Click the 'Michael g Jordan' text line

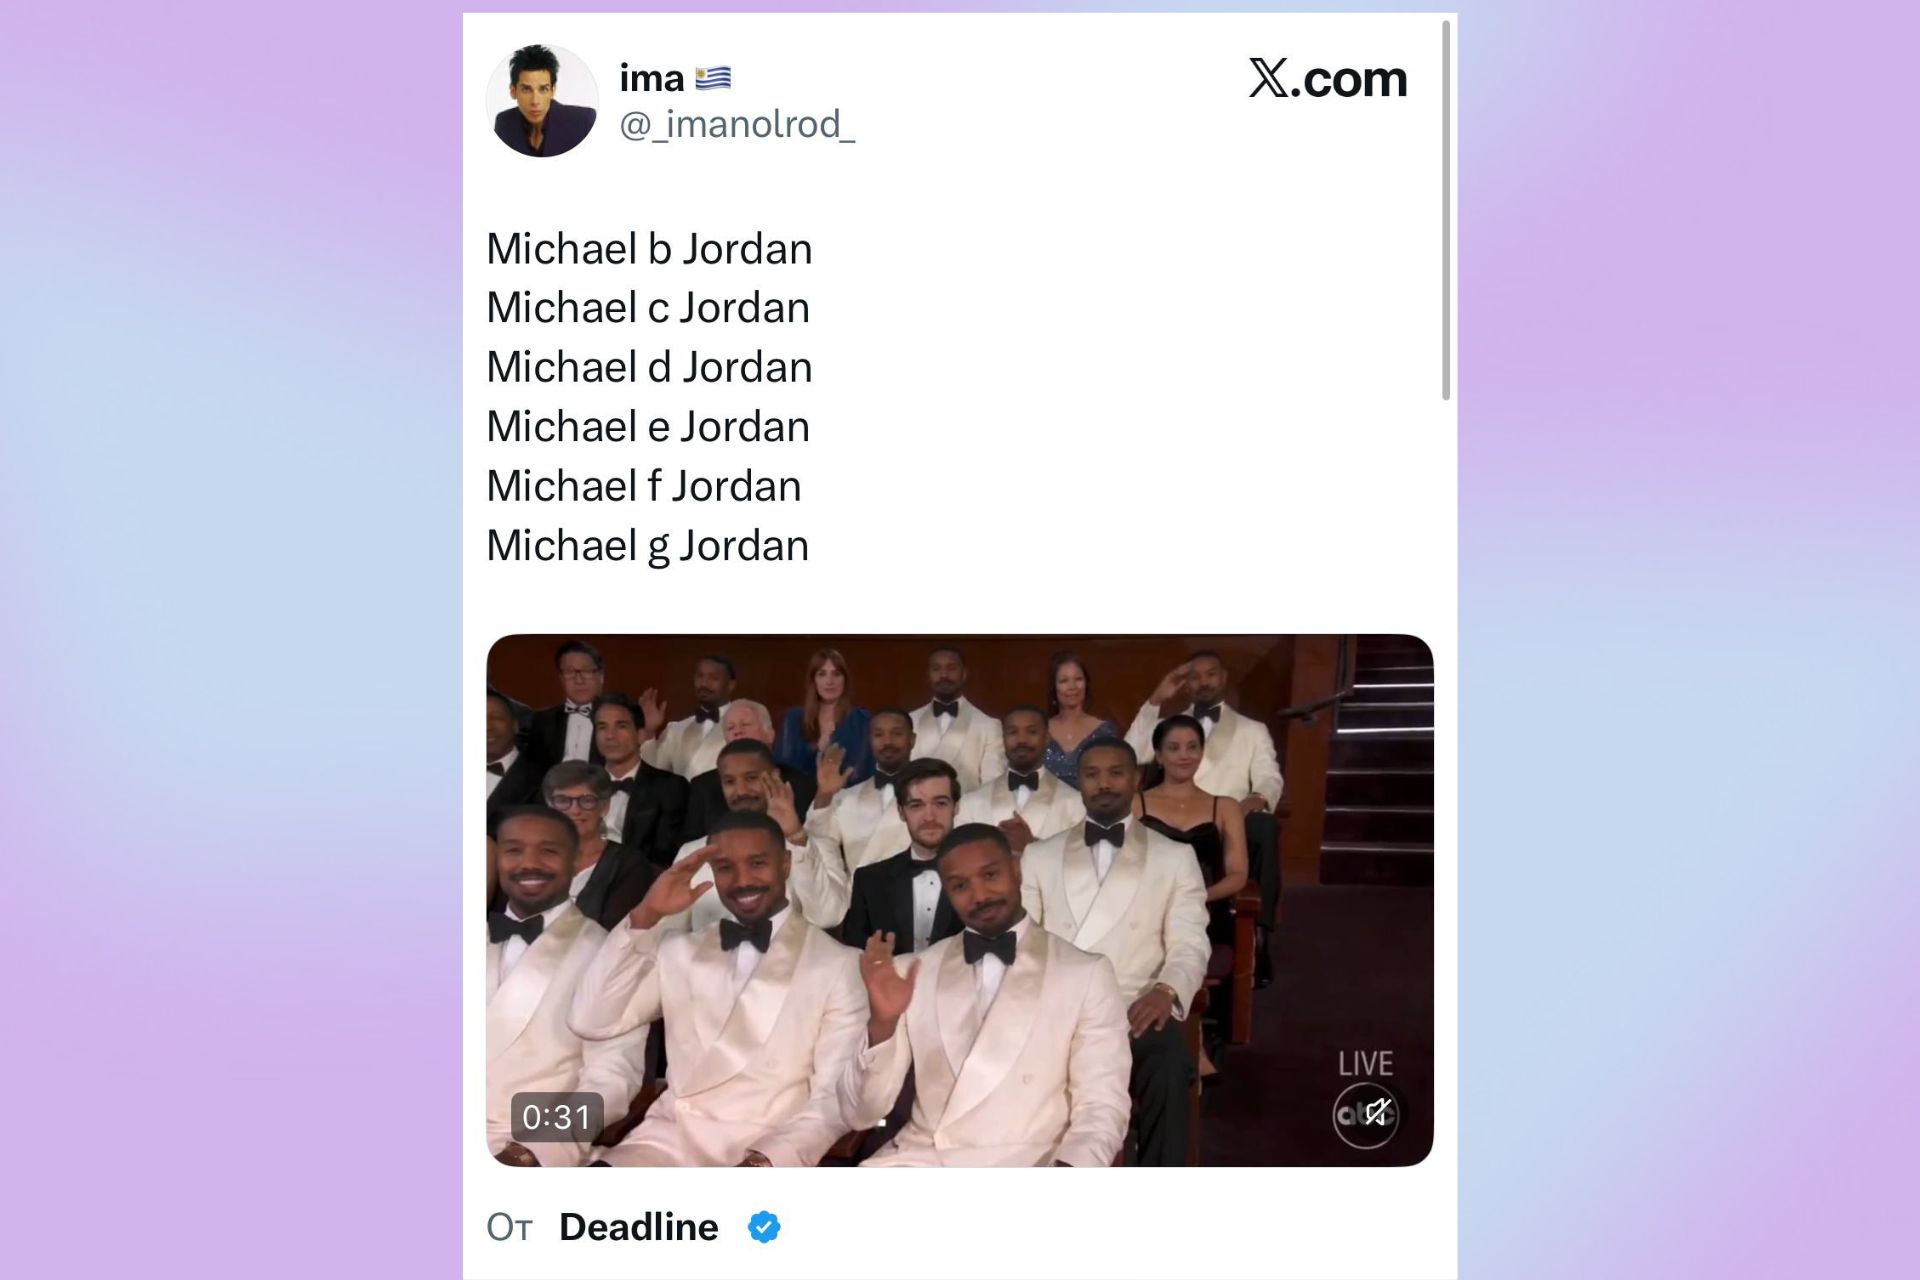click(647, 546)
